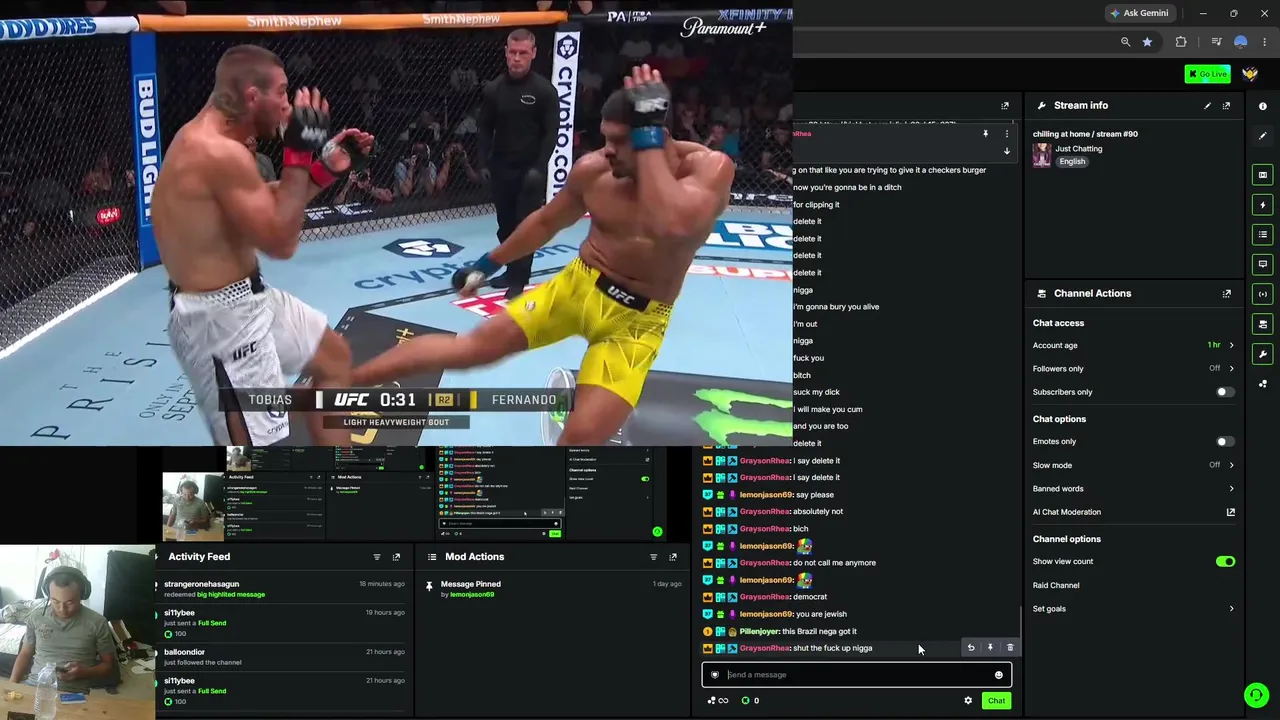Open lemonjason69 link in Mod Actions
1280x720 pixels.
coord(472,595)
